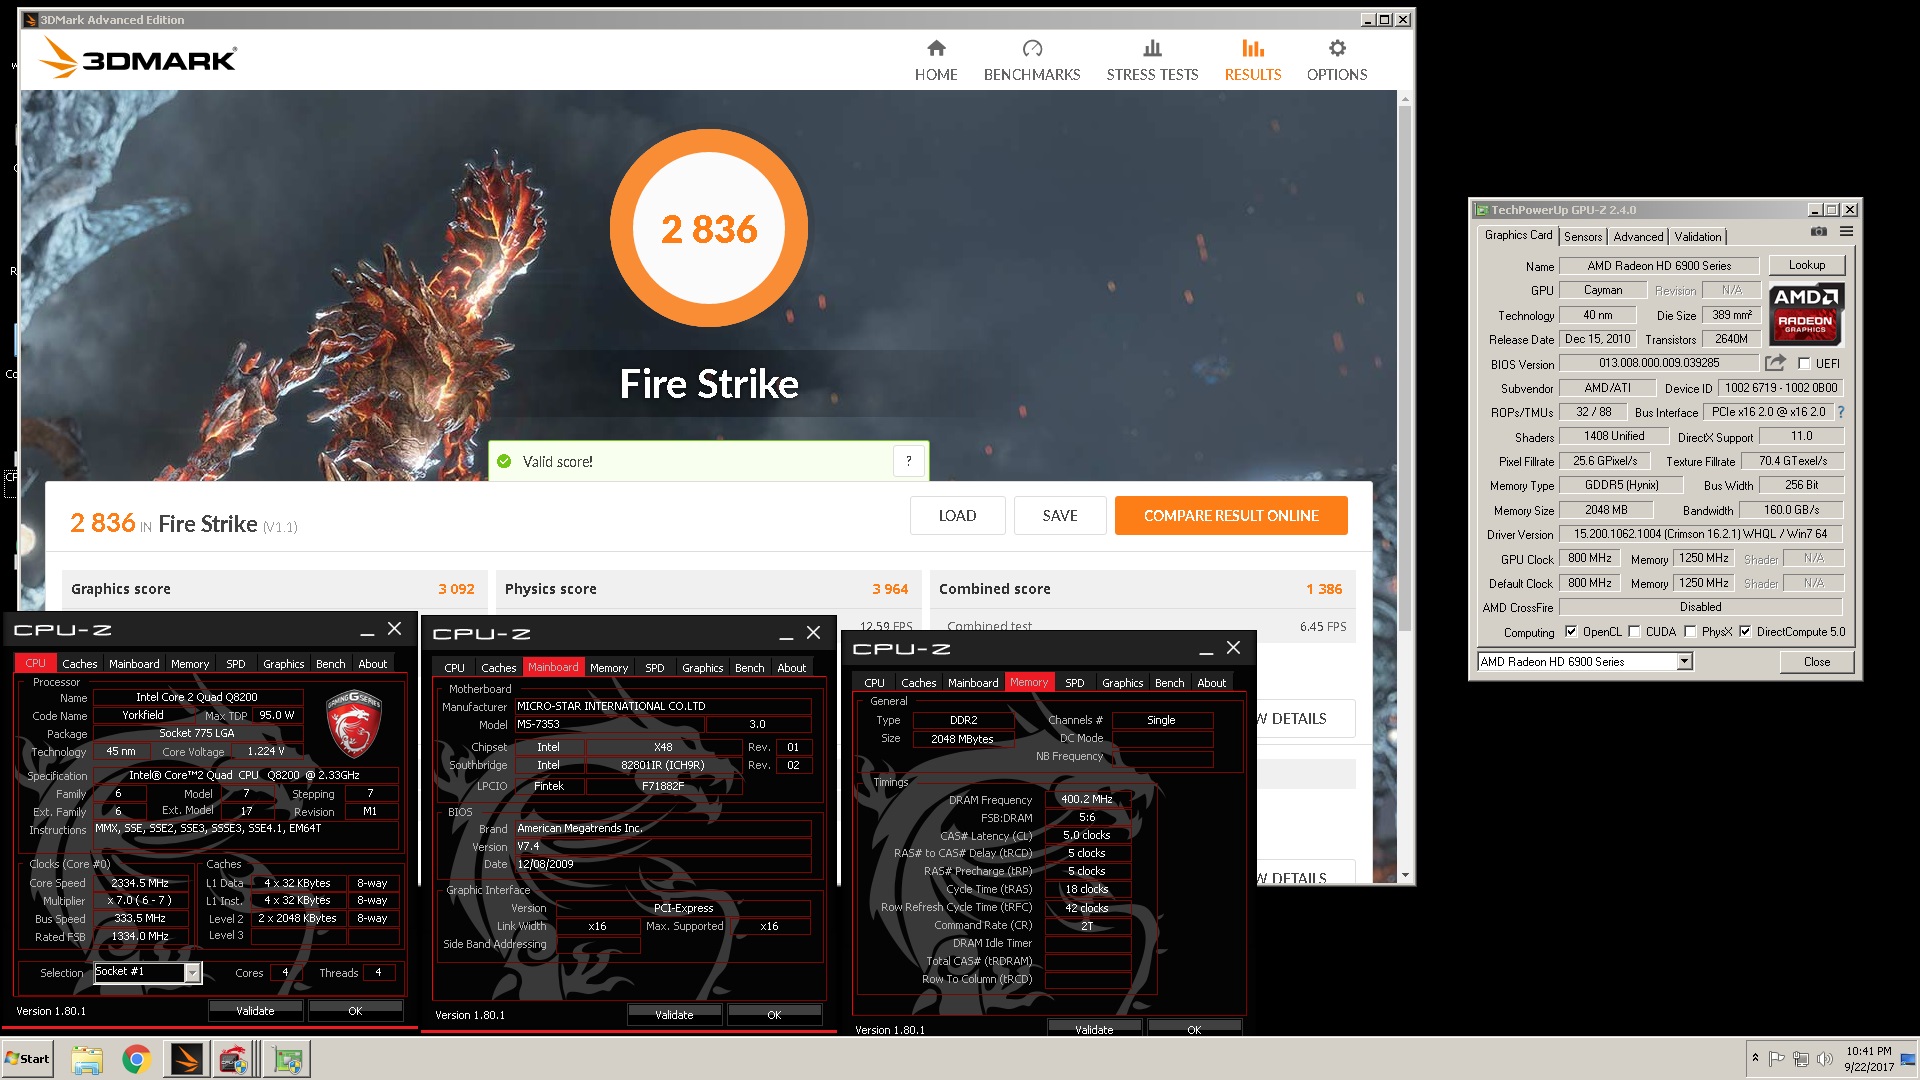Show hidden system tray icons
The height and width of the screenshot is (1080, 1920).
(x=1754, y=1058)
